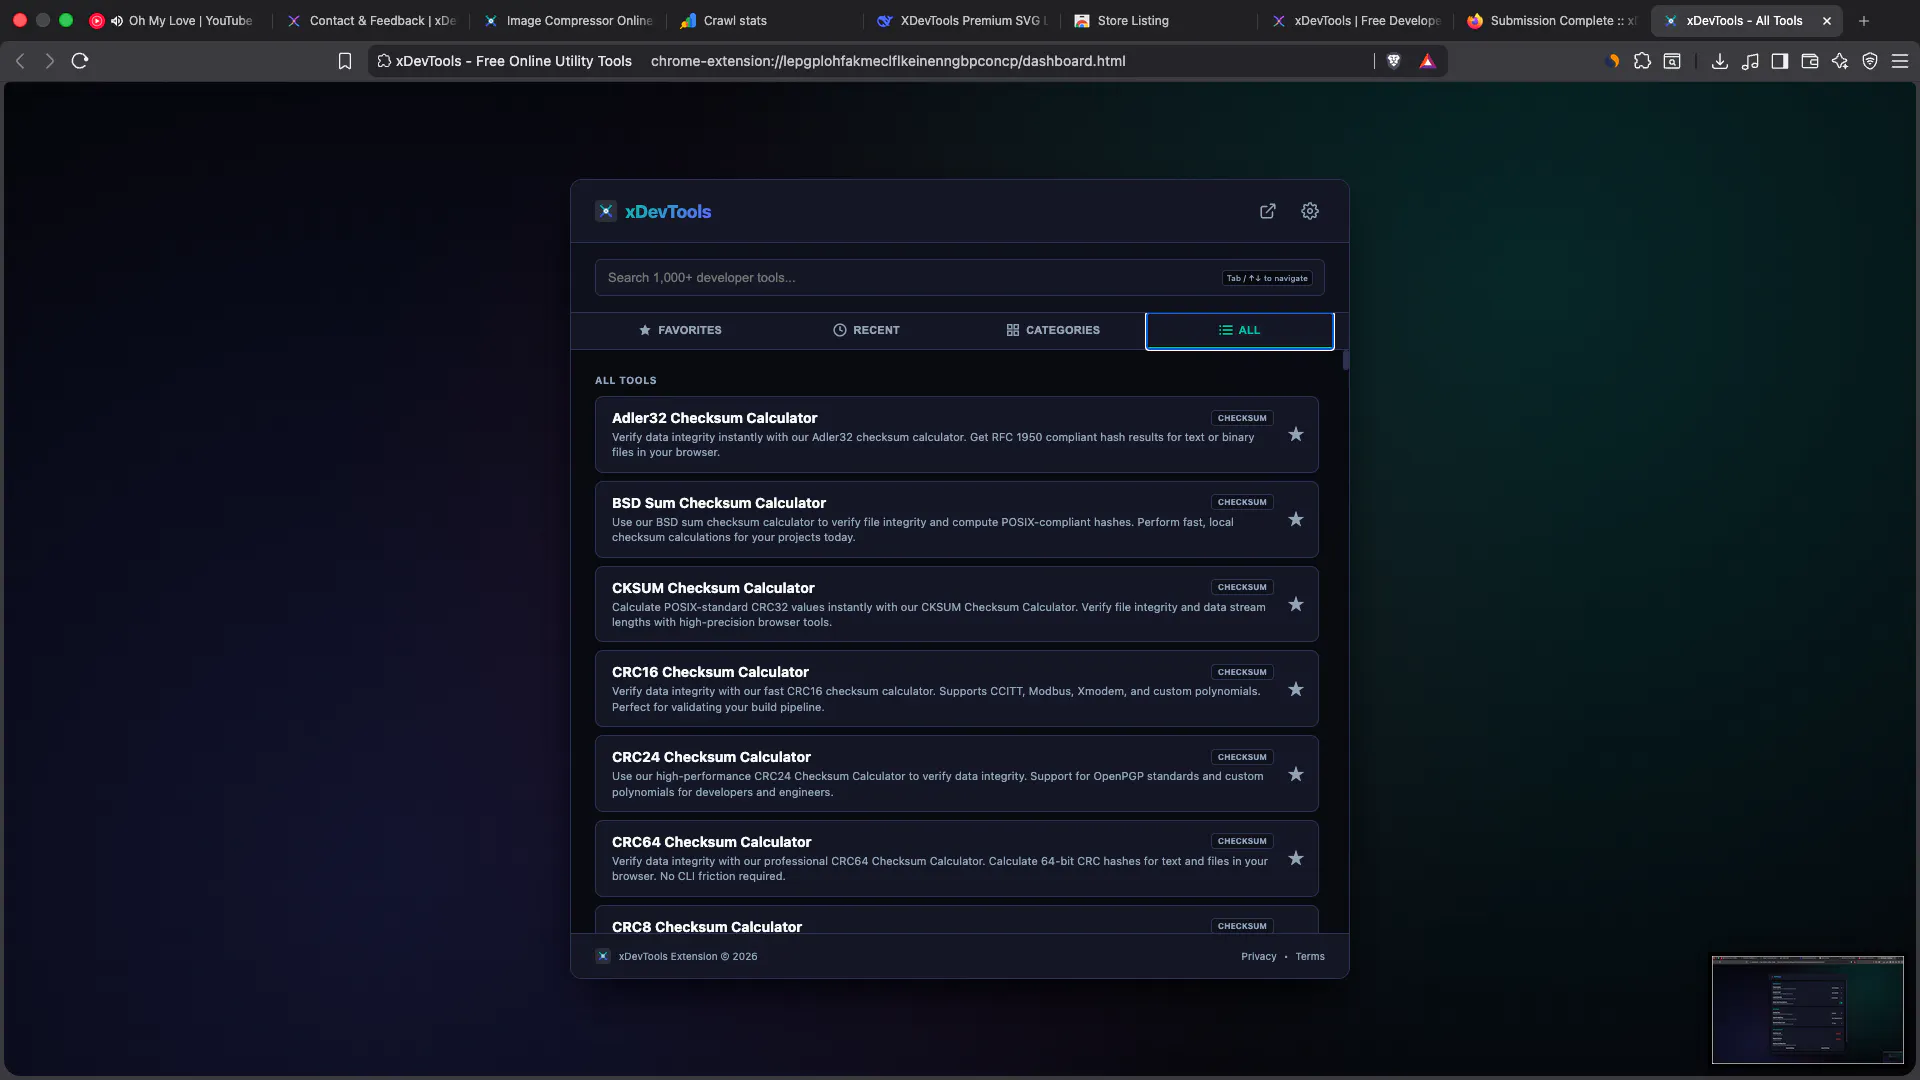Open the Privacy link in footer

click(1258, 957)
